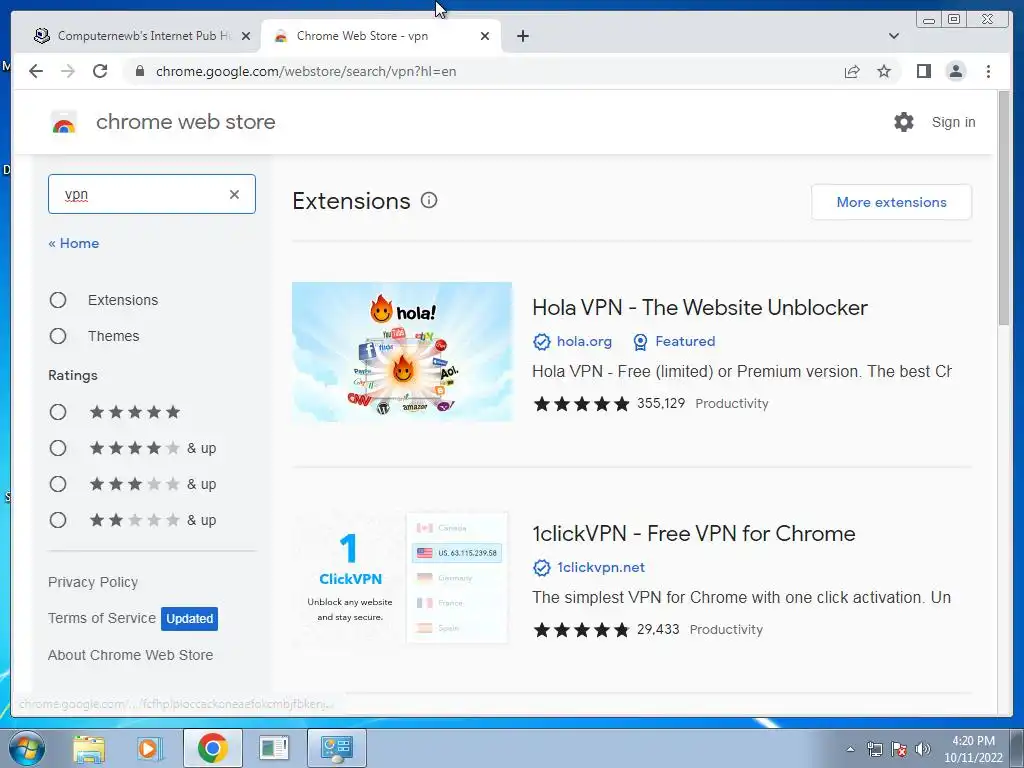Open Action Center flag tray icon
This screenshot has width=1024, height=768.
[899, 749]
